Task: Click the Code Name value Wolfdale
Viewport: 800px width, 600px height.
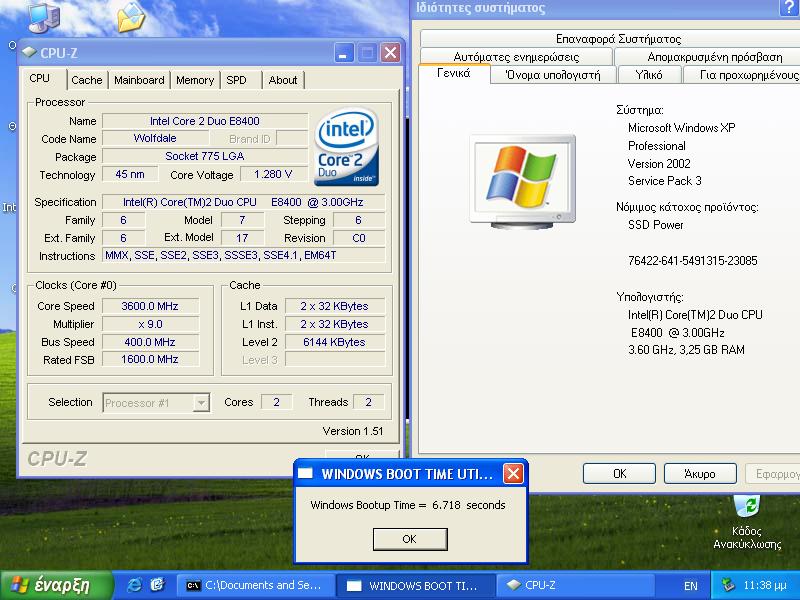Action: tap(155, 138)
